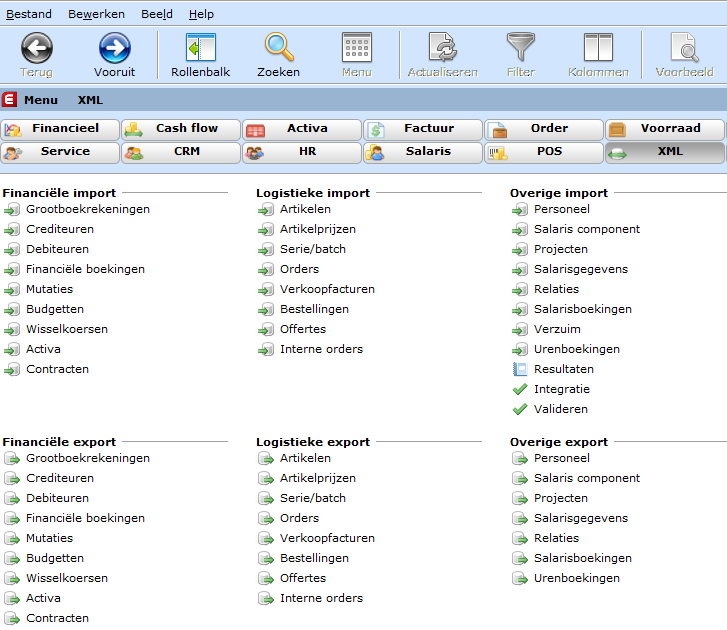Switch to the Financieel tab
This screenshot has height=630, width=727.
point(61,129)
